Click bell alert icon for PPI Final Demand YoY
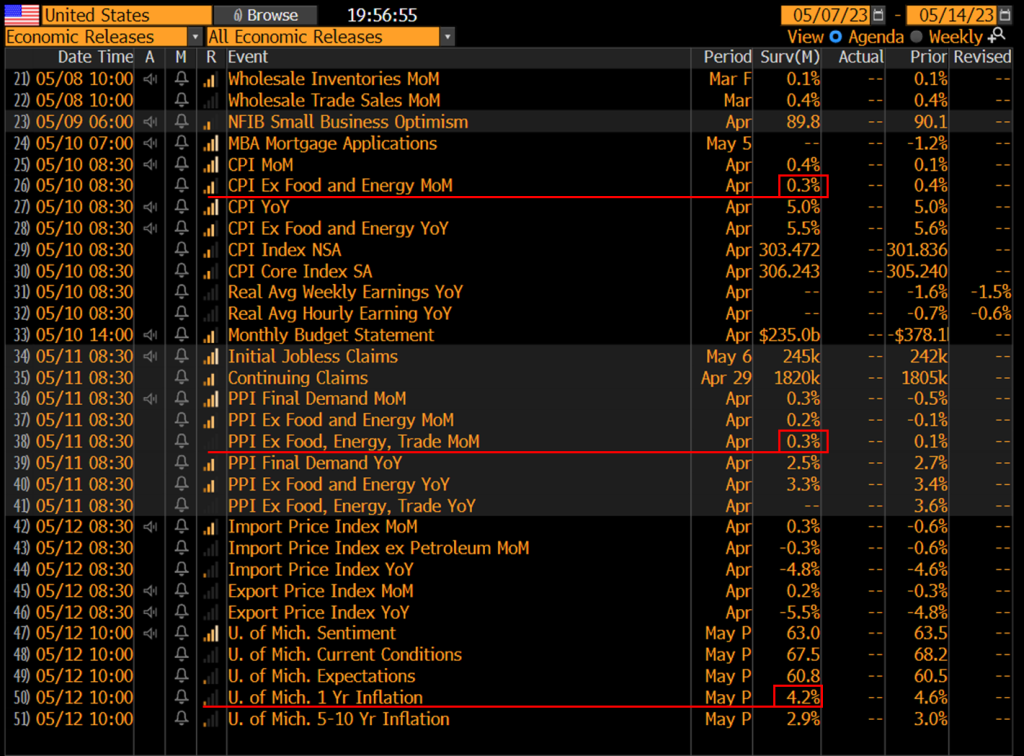Image resolution: width=1024 pixels, height=756 pixels. click(182, 463)
